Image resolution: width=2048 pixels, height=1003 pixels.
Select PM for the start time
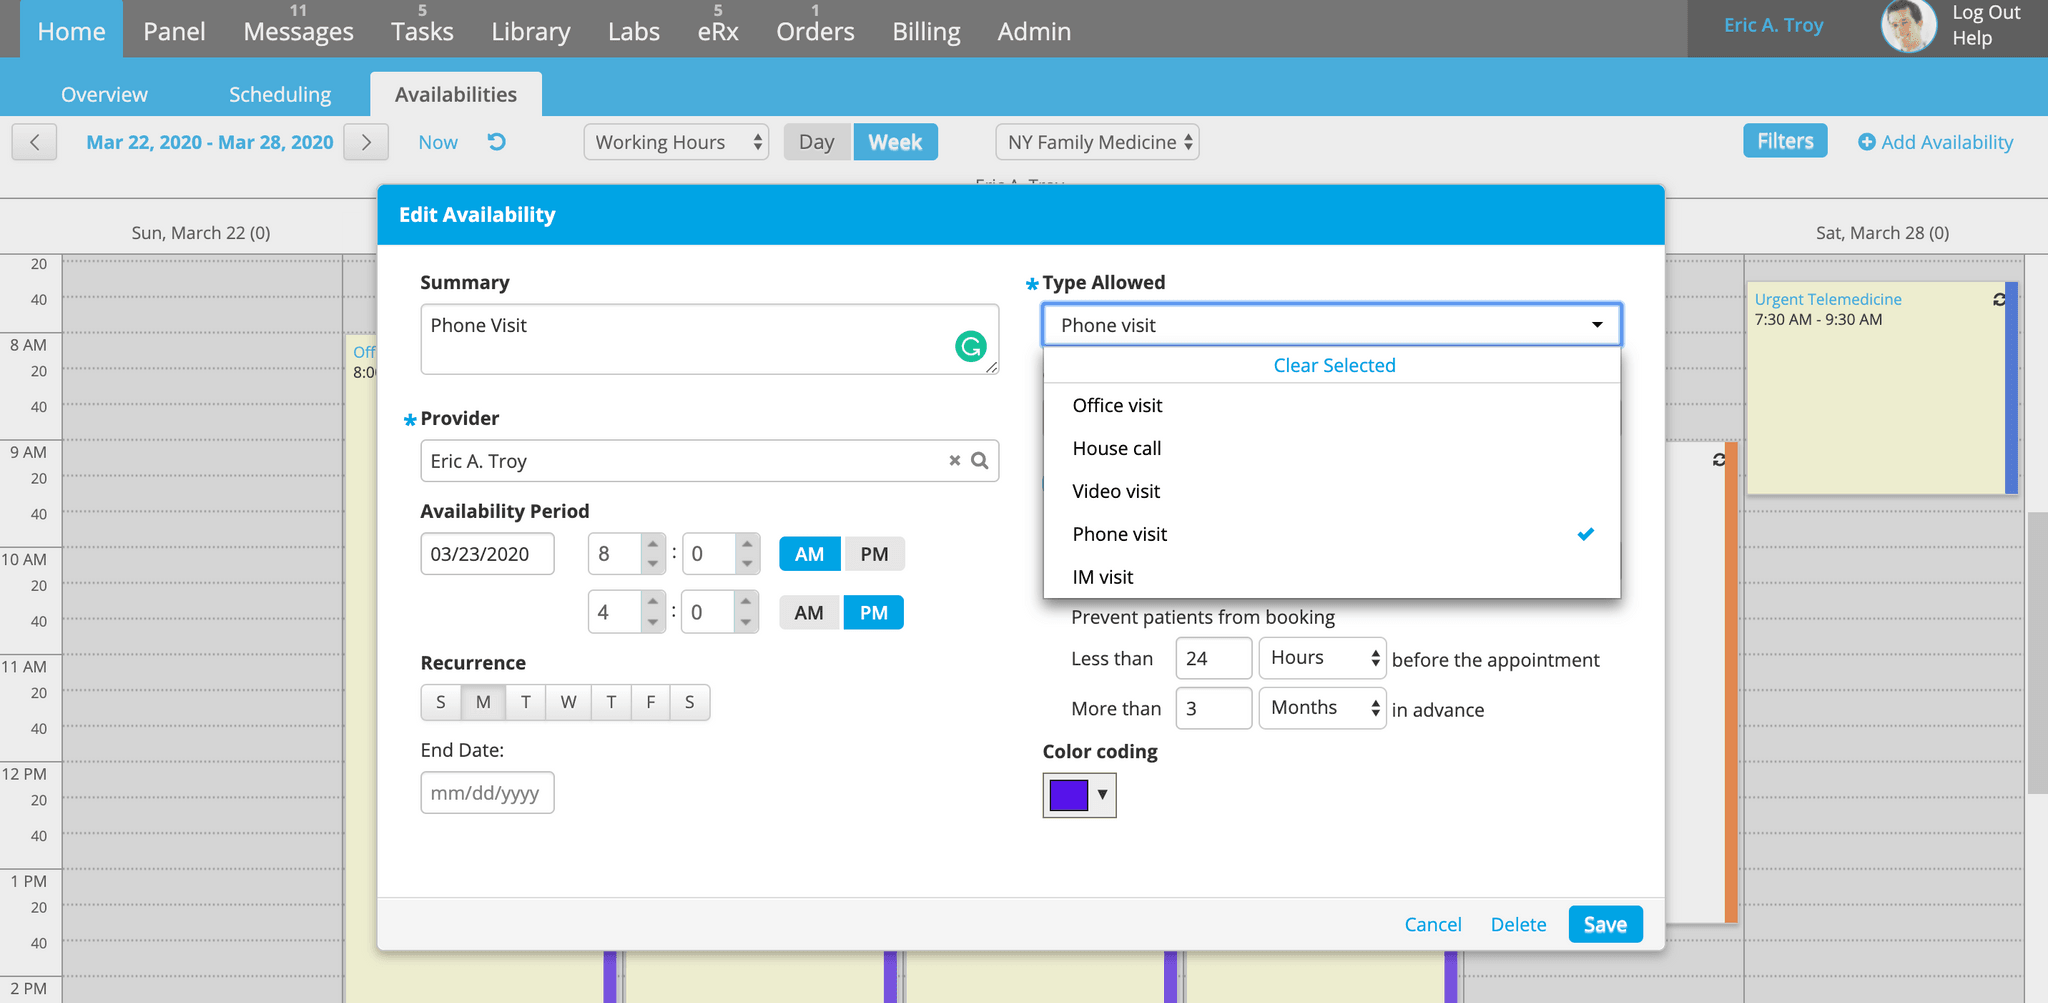874,554
